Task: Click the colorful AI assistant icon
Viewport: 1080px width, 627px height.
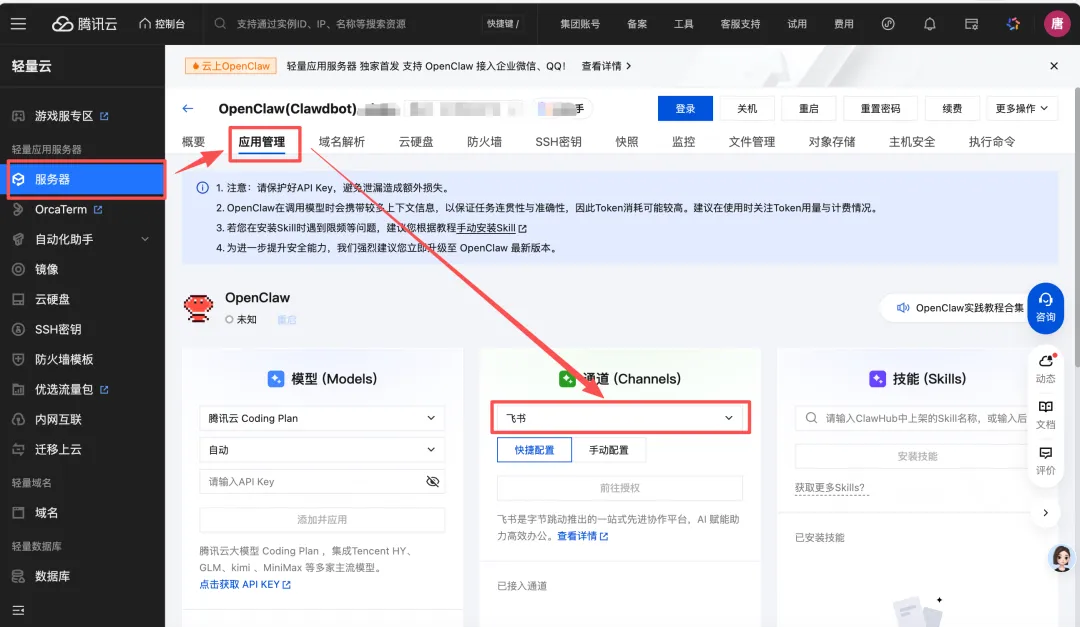Action: tap(1013, 24)
